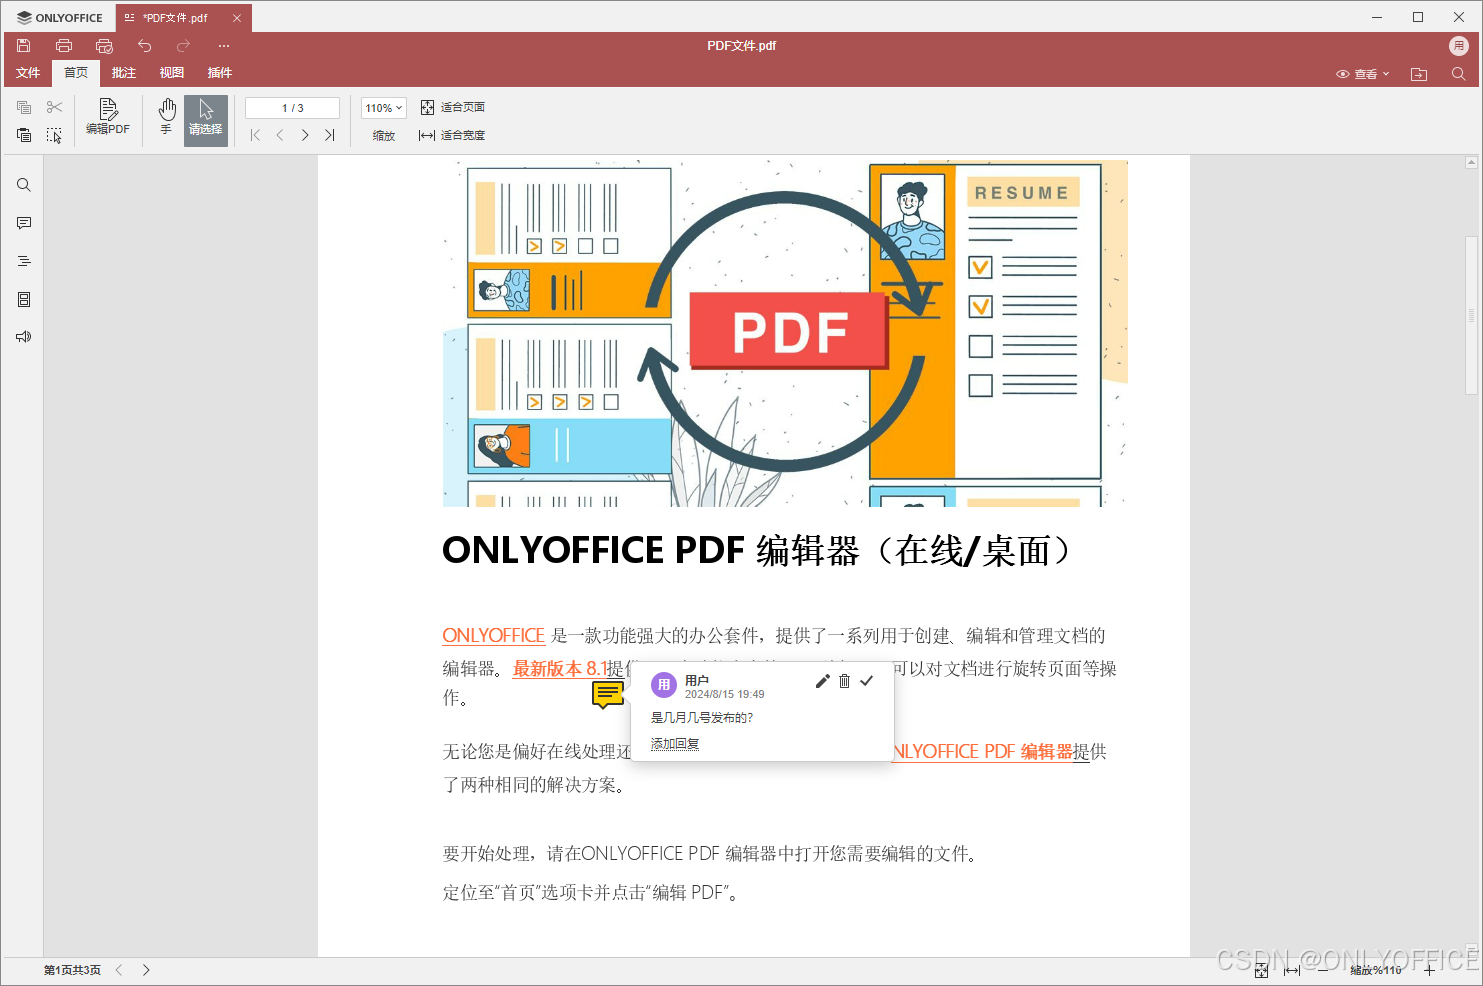This screenshot has width=1483, height=986.
Task: Click the Open file location icon
Action: coord(1419,74)
